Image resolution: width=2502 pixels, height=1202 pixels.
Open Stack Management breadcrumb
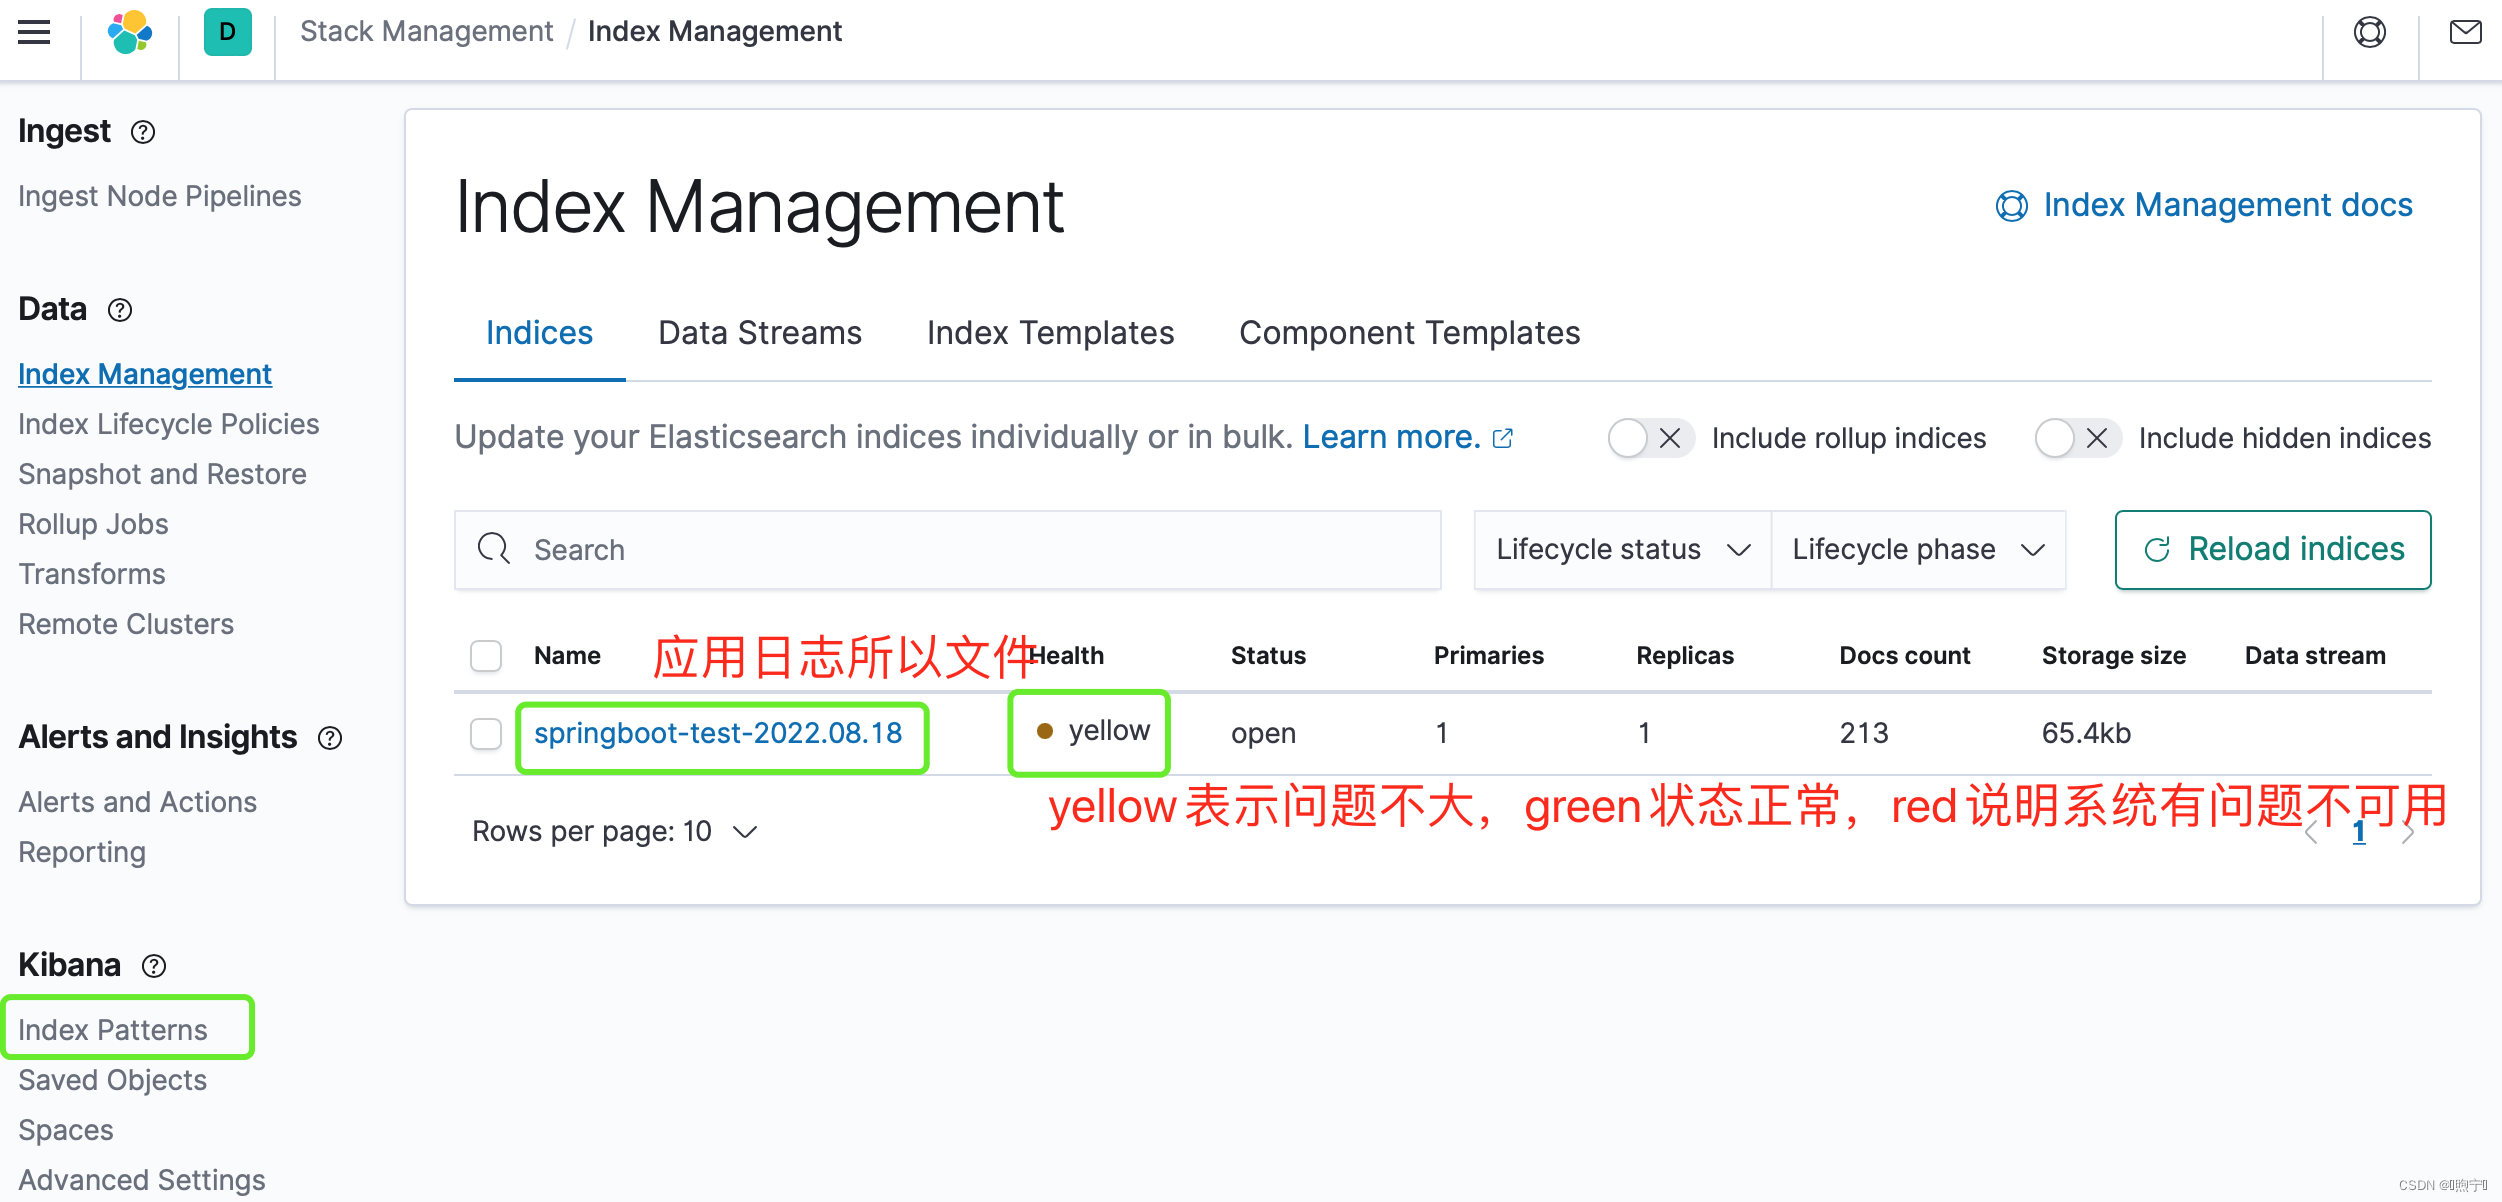426,32
